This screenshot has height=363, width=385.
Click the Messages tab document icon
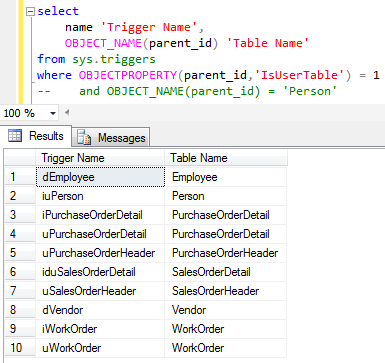coord(84,137)
